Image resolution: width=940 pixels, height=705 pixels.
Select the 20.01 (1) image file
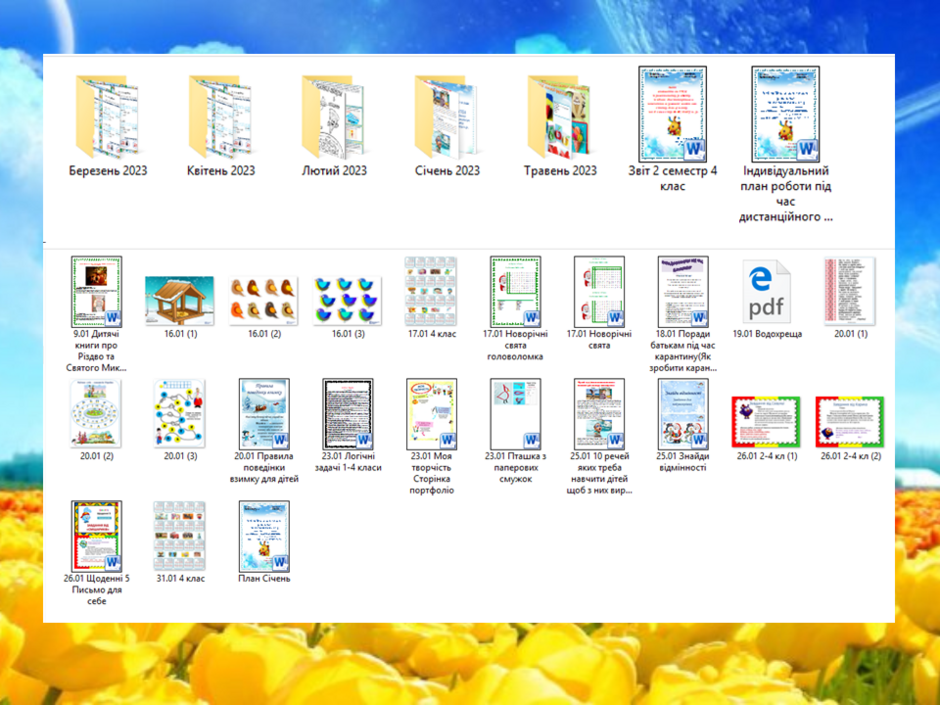850,291
